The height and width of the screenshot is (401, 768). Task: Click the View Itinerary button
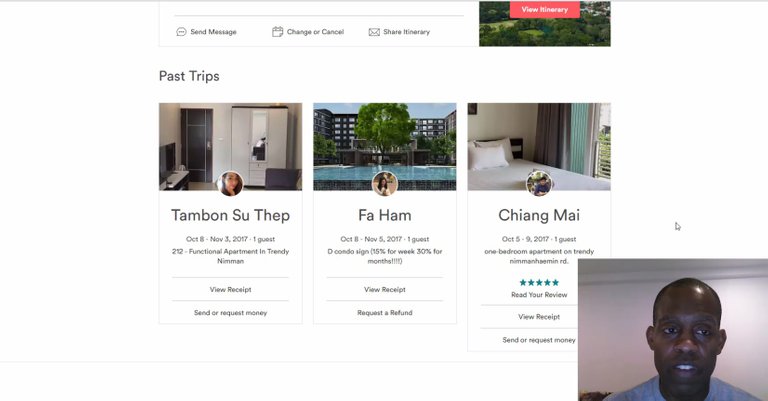click(545, 9)
